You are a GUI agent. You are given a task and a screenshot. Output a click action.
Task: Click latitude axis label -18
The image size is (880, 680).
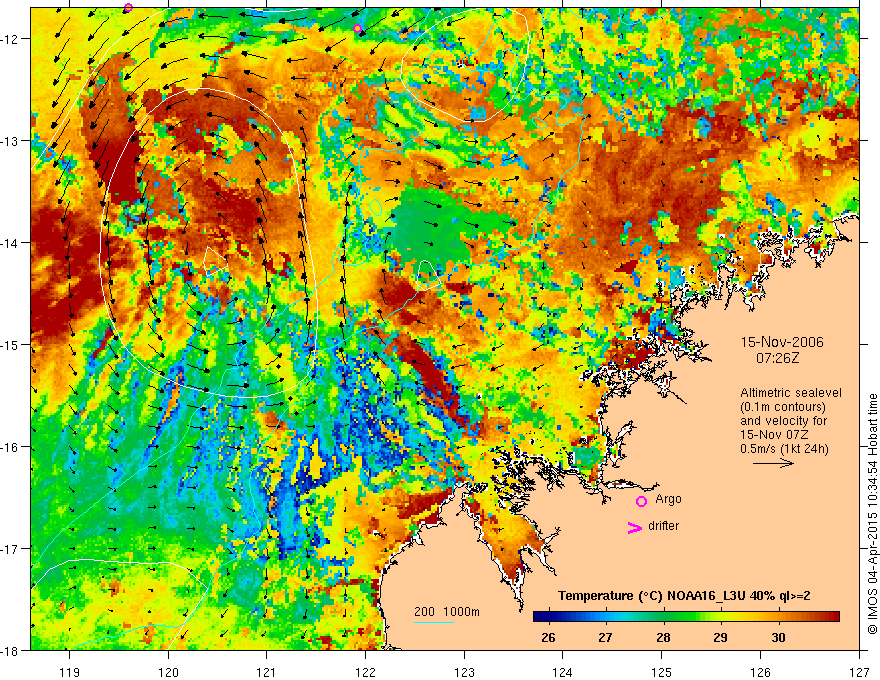click(x=10, y=650)
